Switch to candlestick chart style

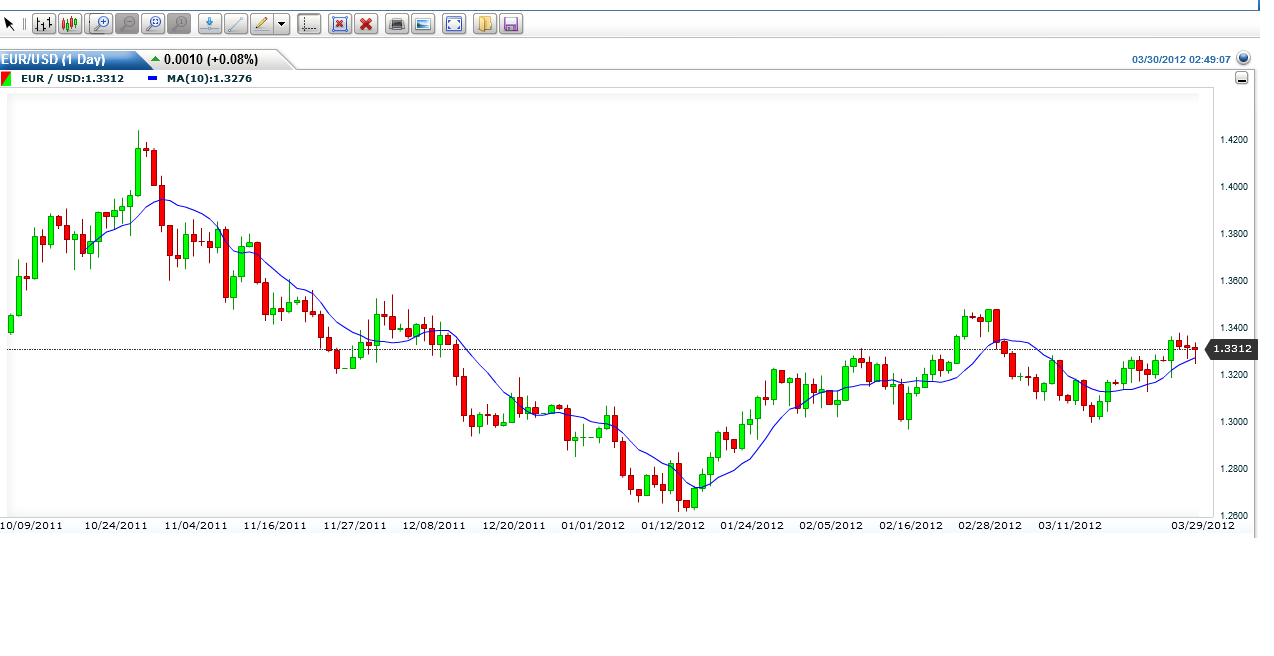tap(69, 23)
